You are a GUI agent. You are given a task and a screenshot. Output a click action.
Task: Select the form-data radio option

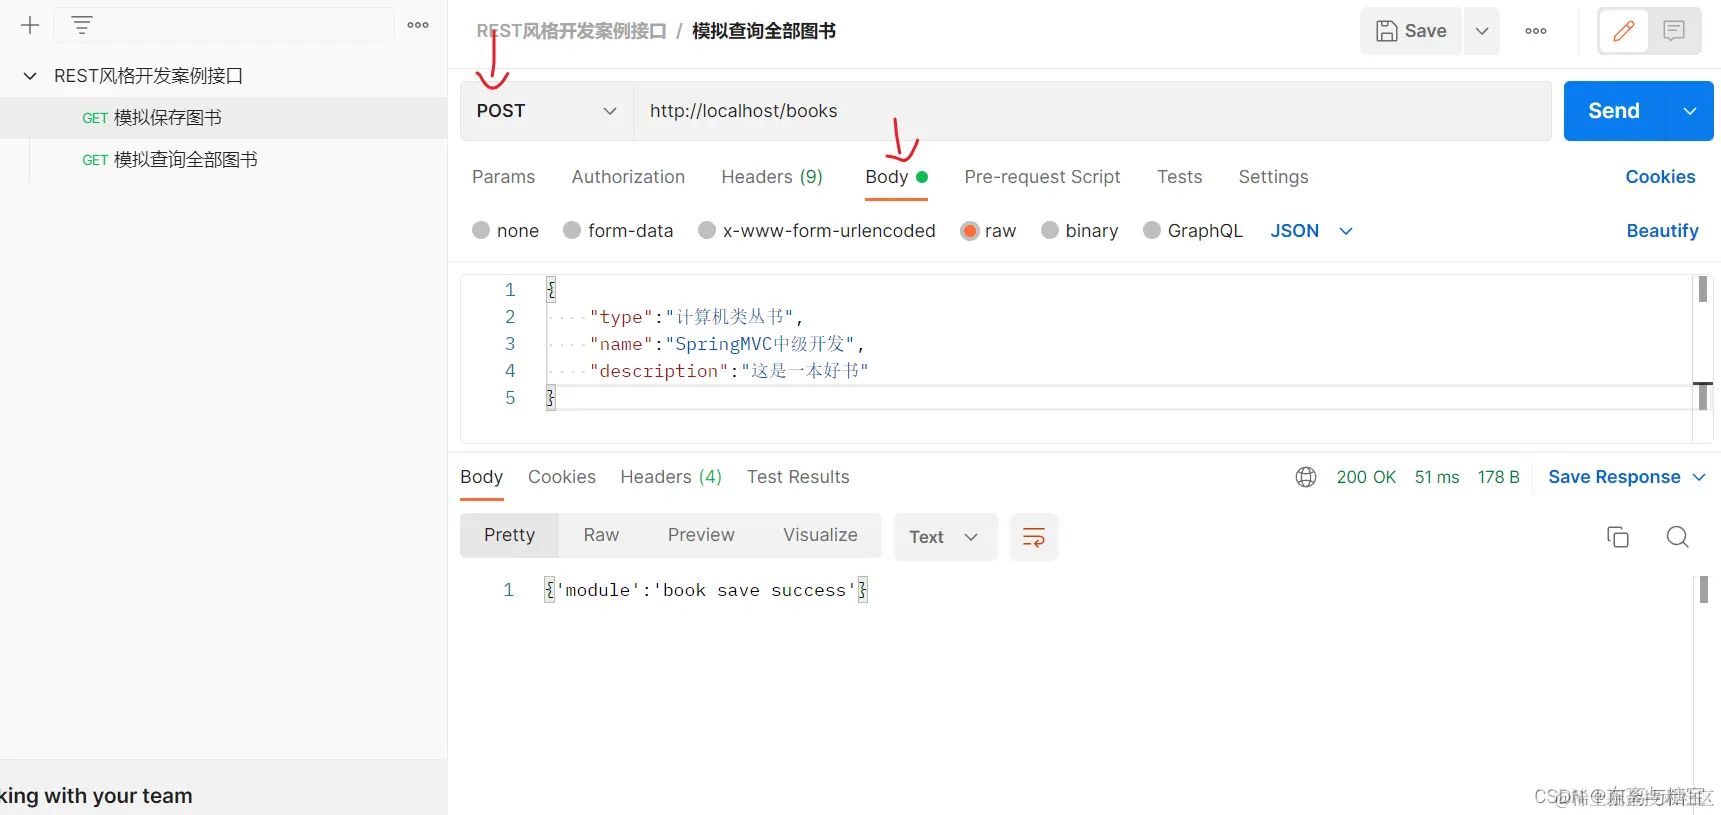572,230
